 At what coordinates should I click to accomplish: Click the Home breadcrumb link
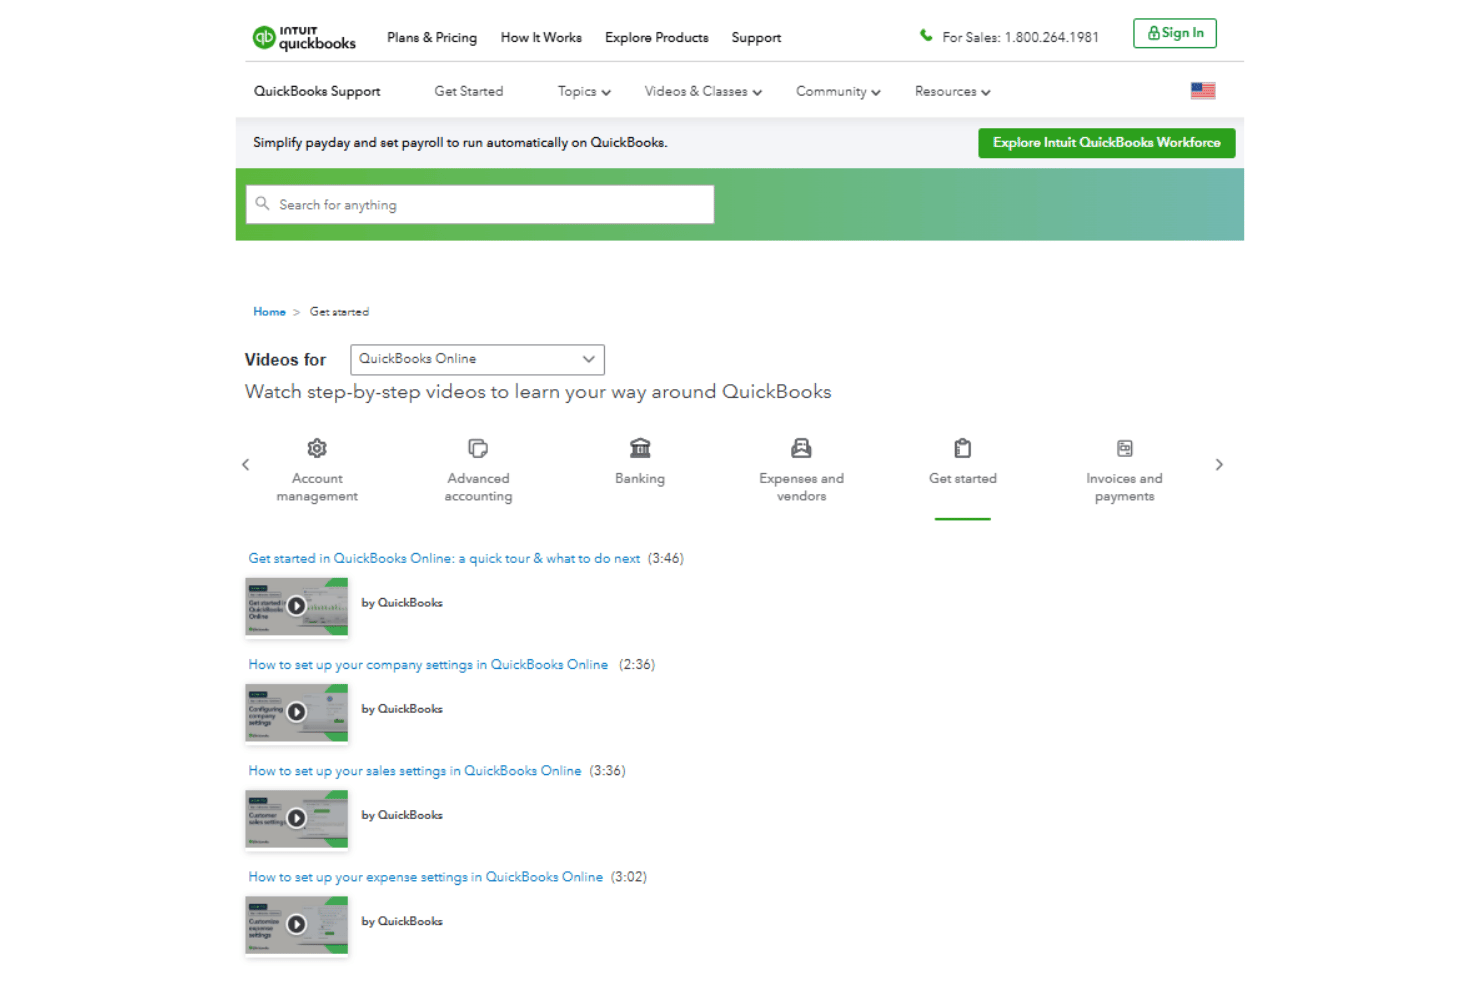[x=269, y=312]
